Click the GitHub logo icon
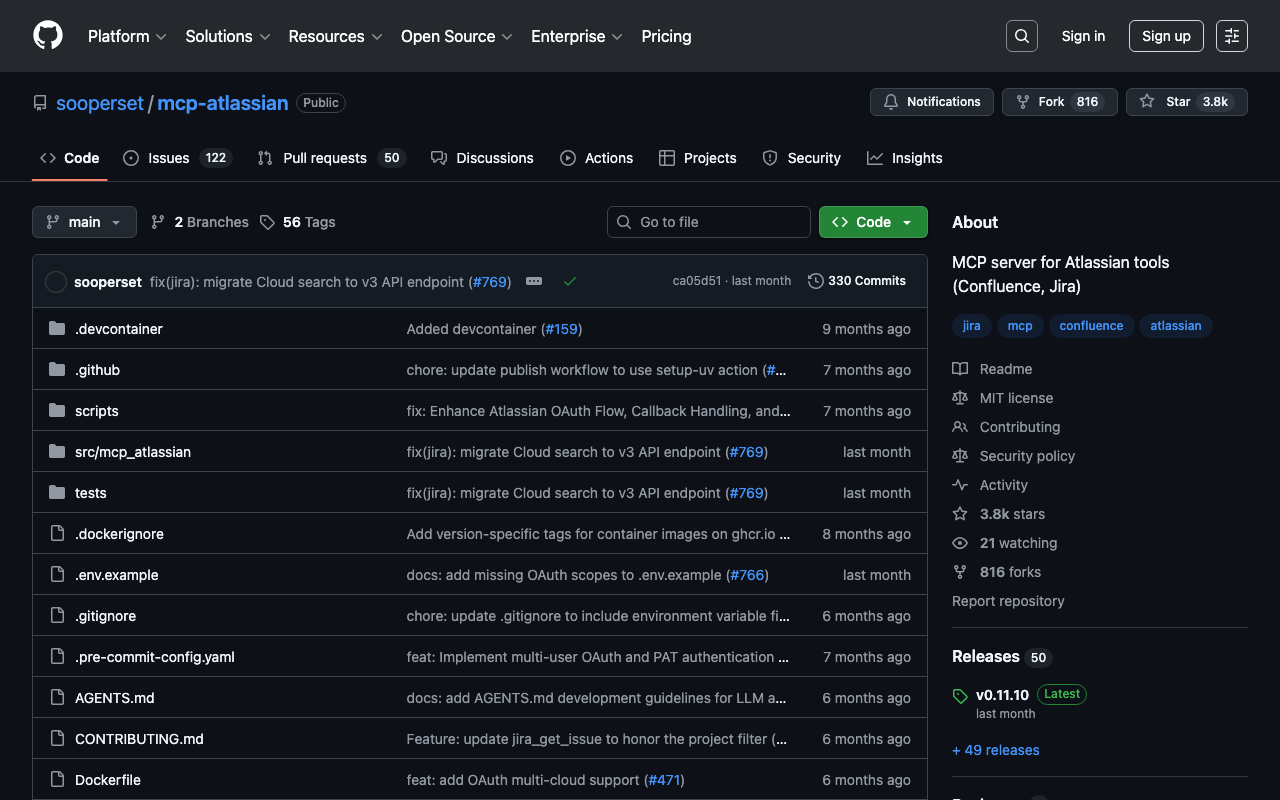1280x800 pixels. [x=48, y=36]
